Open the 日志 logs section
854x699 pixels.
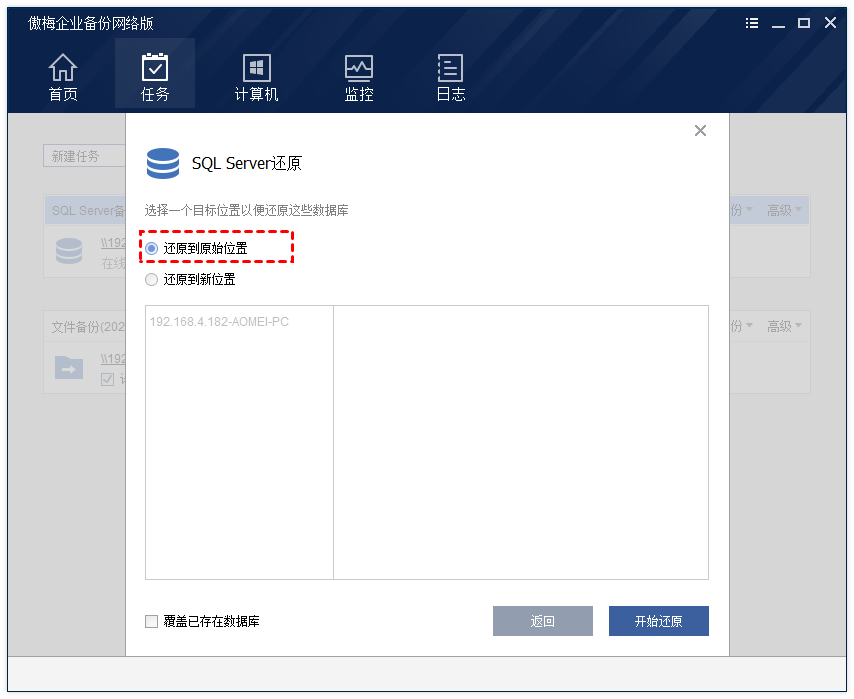click(450, 76)
